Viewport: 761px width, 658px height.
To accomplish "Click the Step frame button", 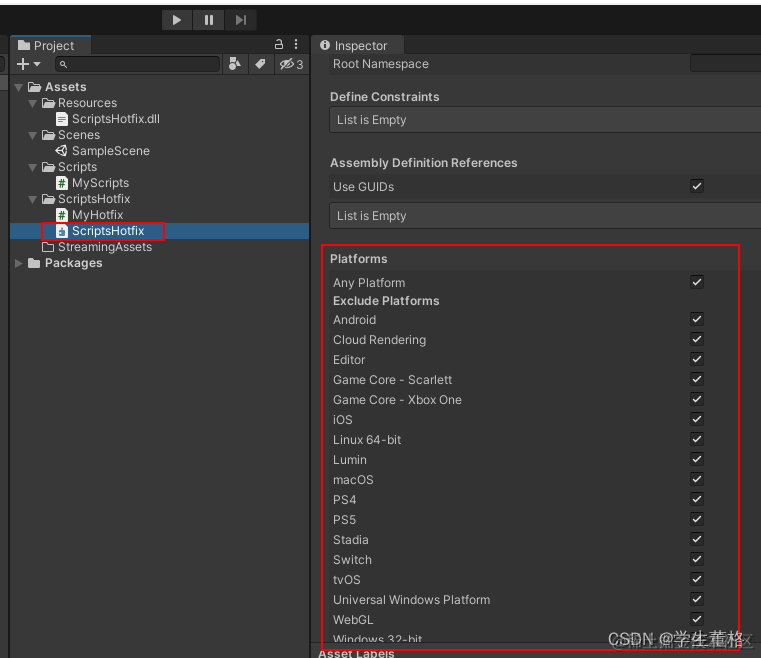I will [x=241, y=20].
